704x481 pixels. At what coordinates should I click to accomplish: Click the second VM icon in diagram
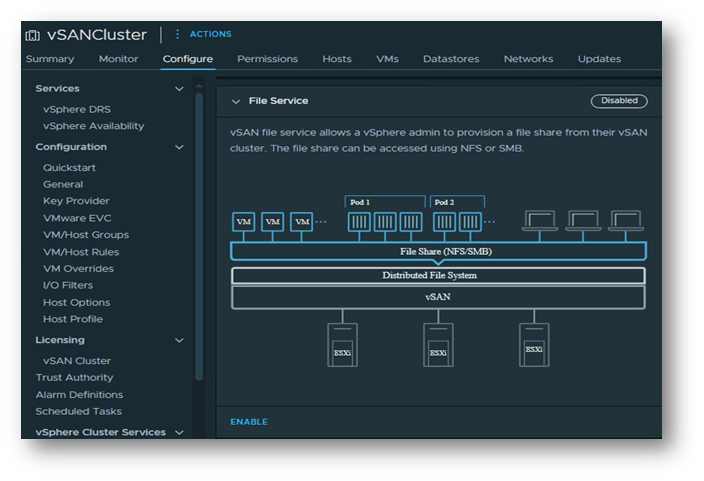pos(273,222)
